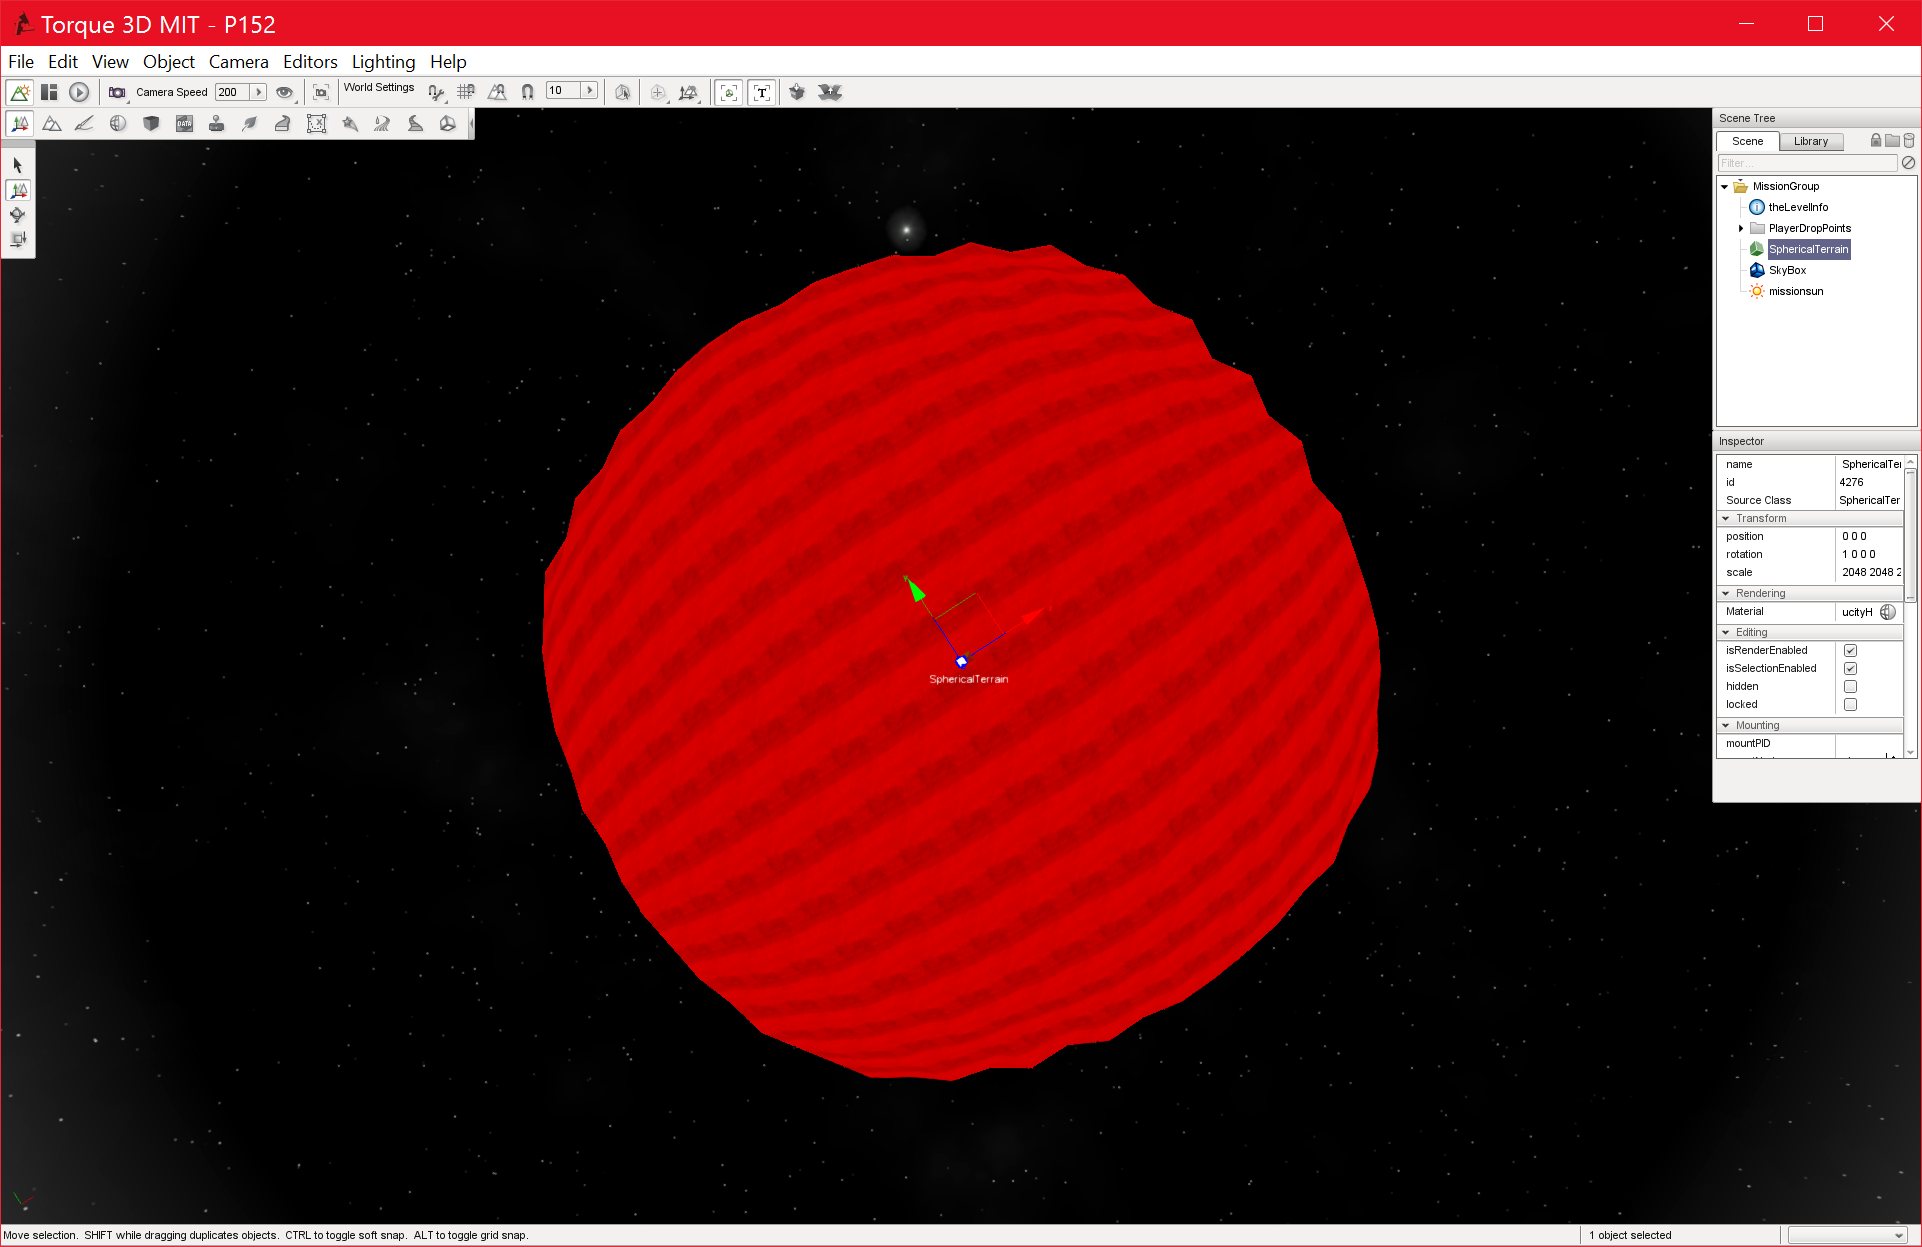Screen dimensions: 1922x1247
Task: Open the File menu
Action: [21, 62]
